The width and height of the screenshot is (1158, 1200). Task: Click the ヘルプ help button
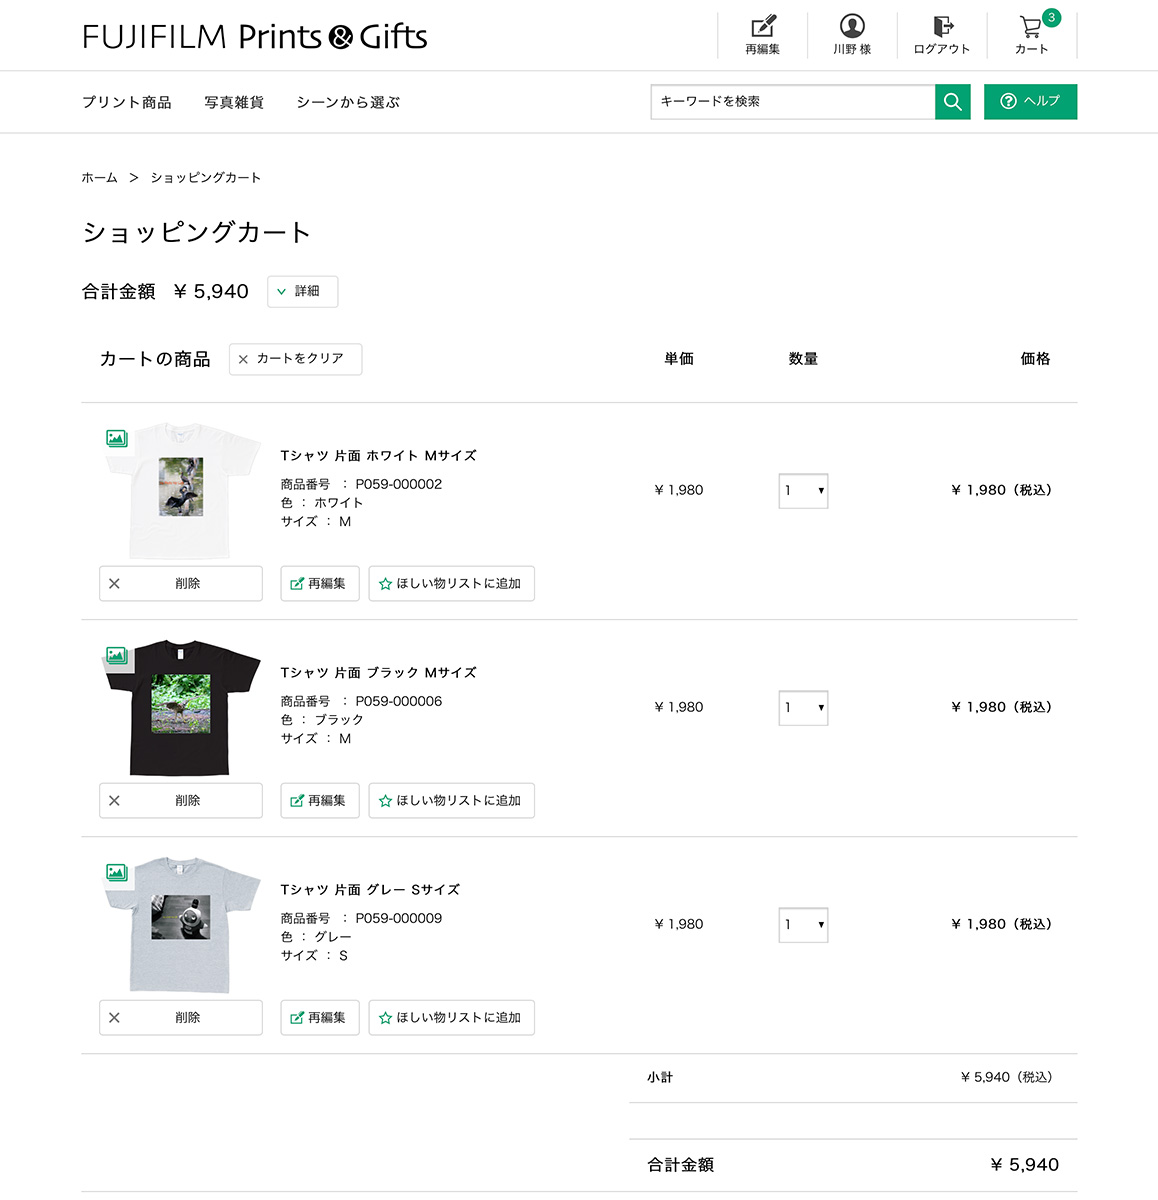pos(1030,102)
